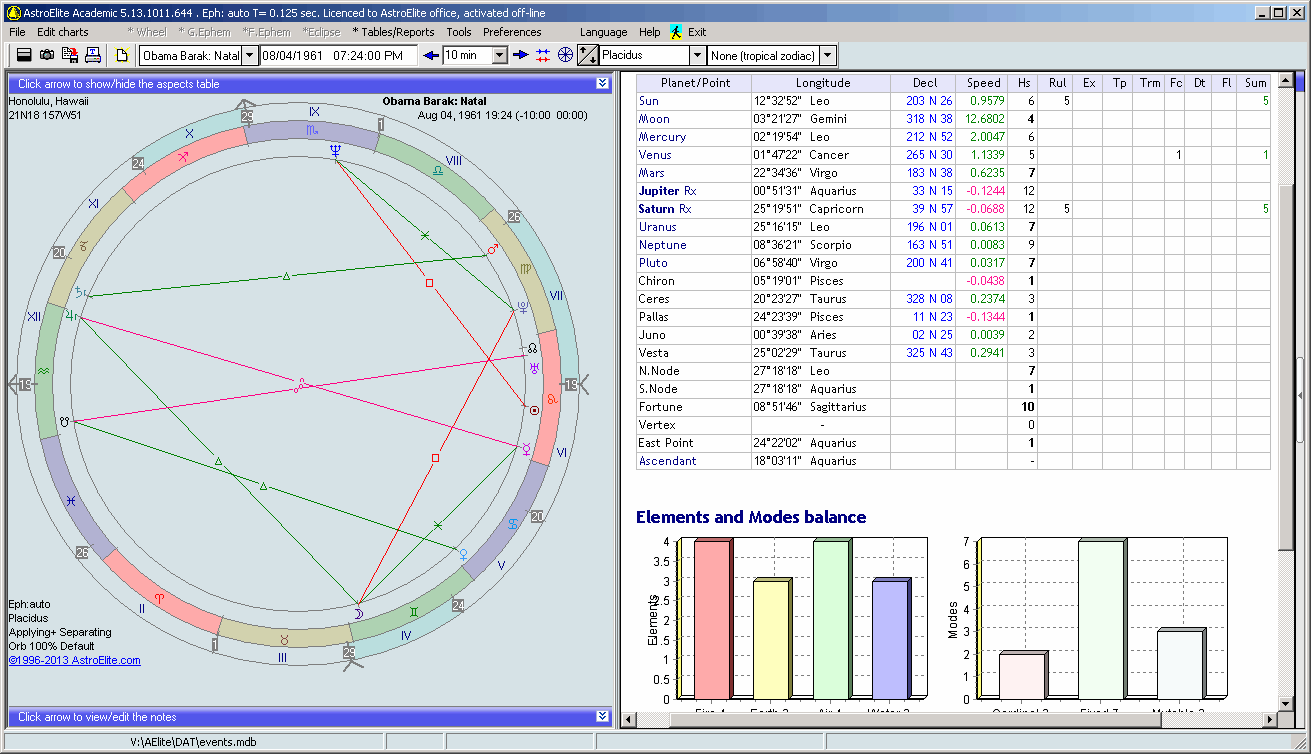1311x754 pixels.
Task: Expand the notes panel at bottom
Action: click(602, 717)
